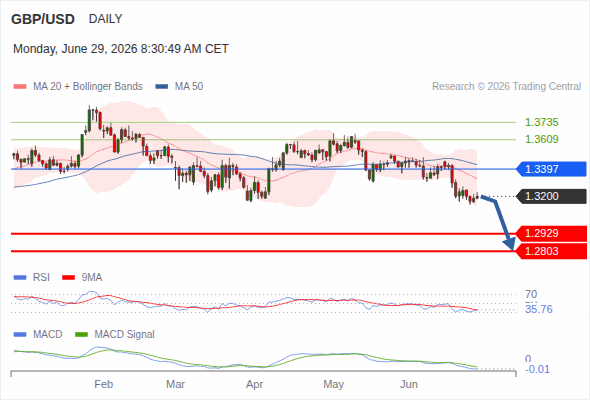Click the MA 50 legend label

pyautogui.click(x=189, y=87)
